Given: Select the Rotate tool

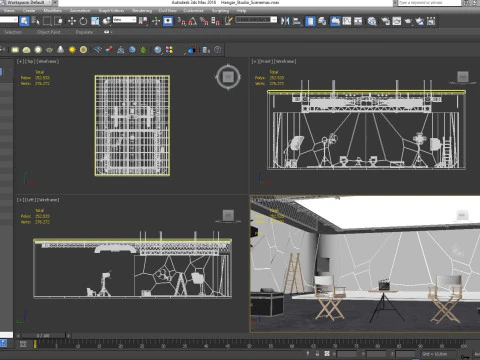Looking at the screenshot, I should (x=83, y=21).
